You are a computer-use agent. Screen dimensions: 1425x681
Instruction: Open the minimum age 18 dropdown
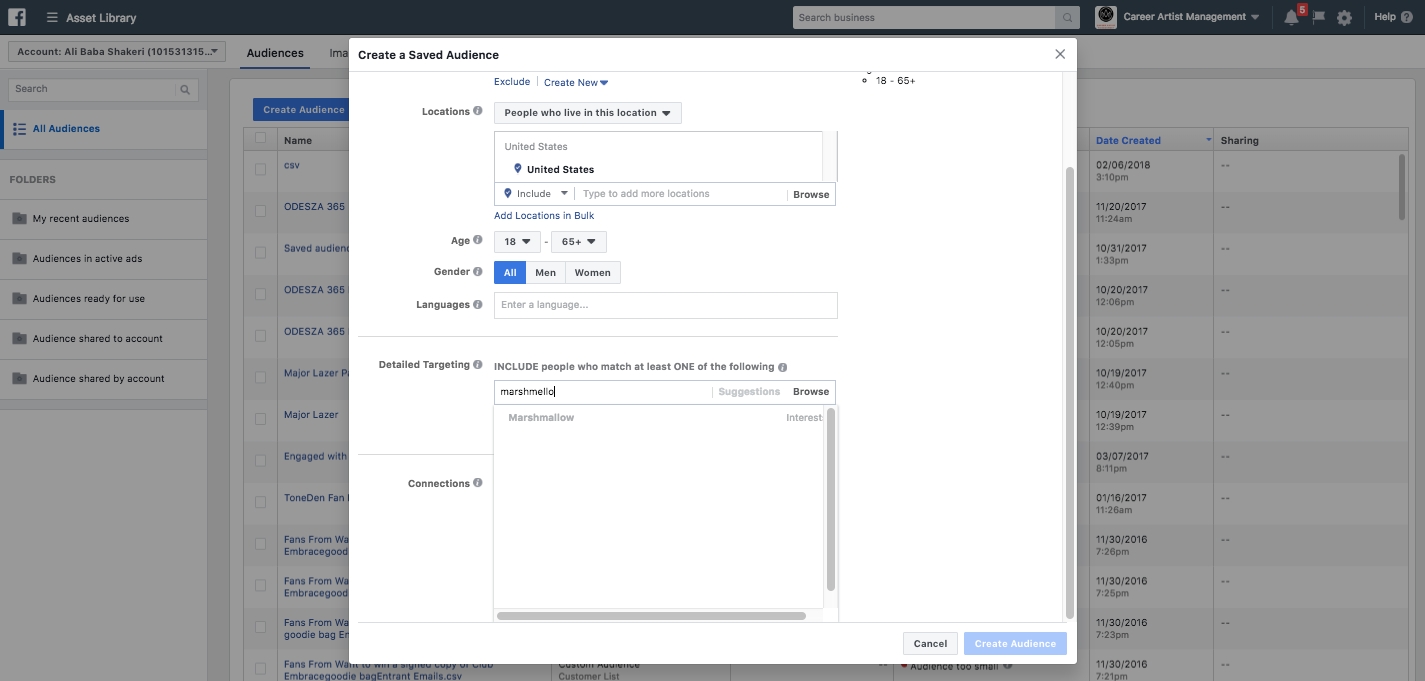517,242
